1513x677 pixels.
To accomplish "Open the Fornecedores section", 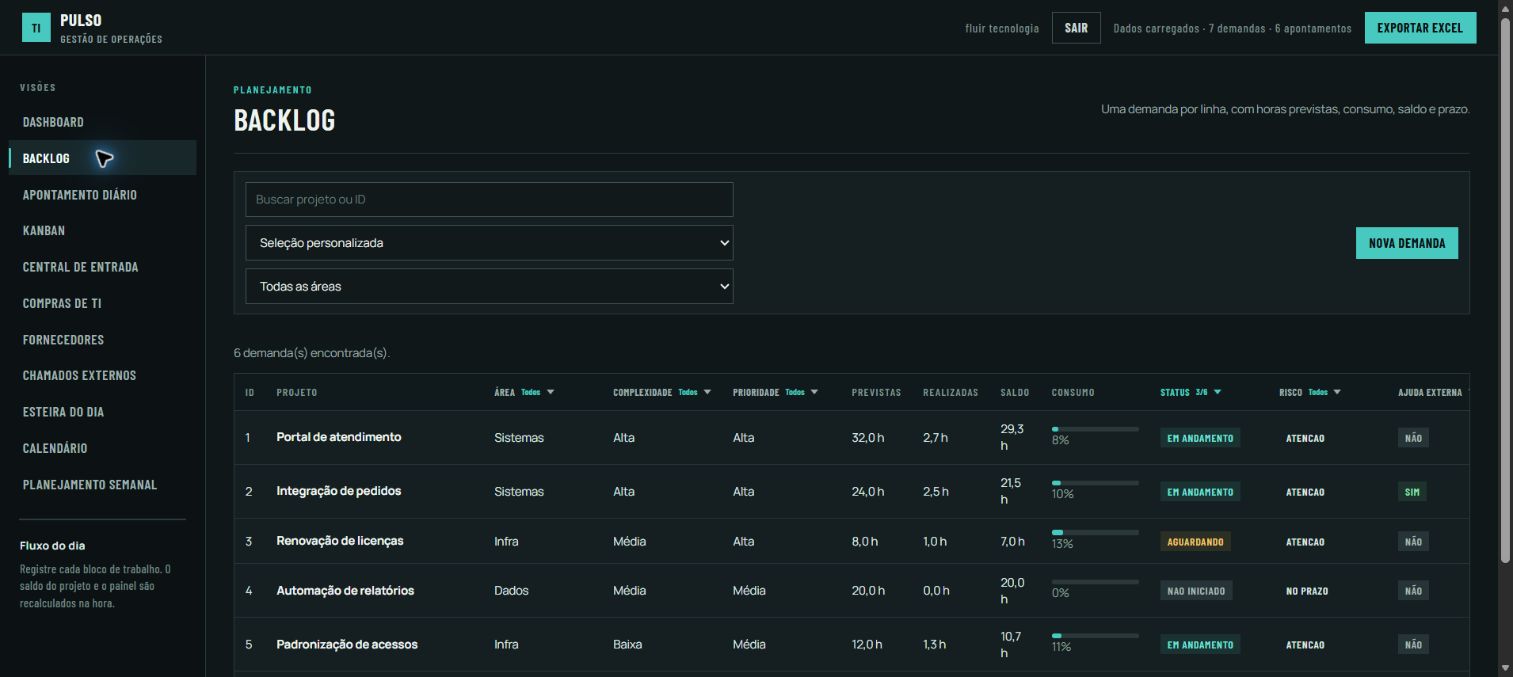I will pos(63,340).
